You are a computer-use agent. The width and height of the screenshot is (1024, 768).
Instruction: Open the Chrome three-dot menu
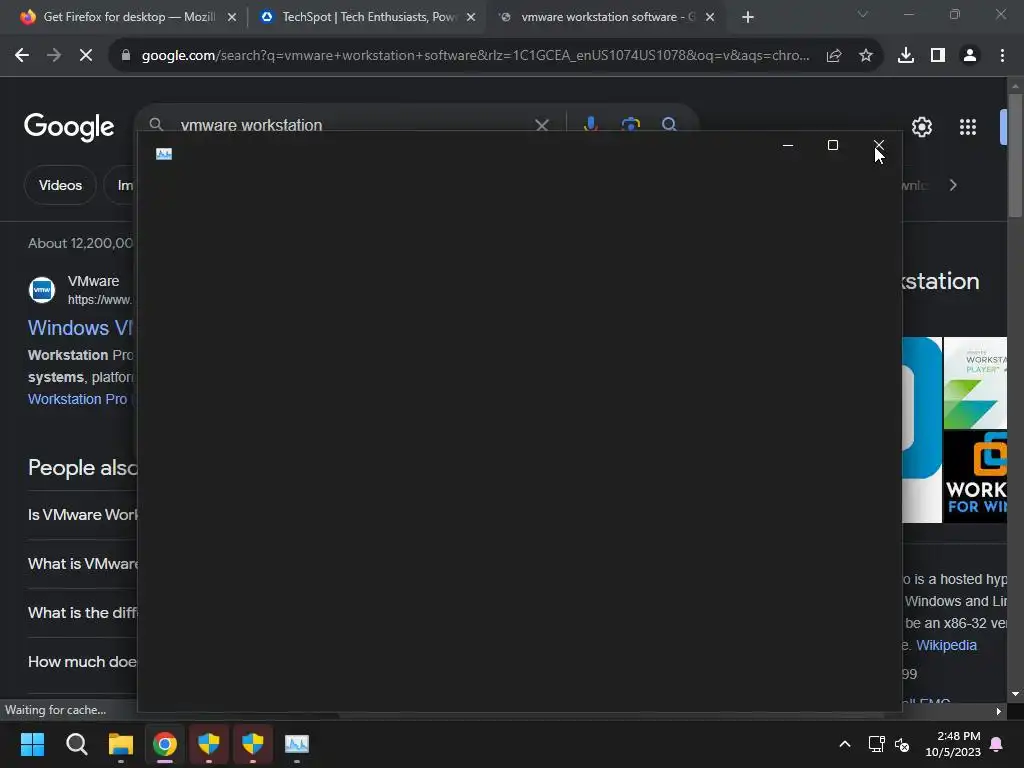[1002, 56]
